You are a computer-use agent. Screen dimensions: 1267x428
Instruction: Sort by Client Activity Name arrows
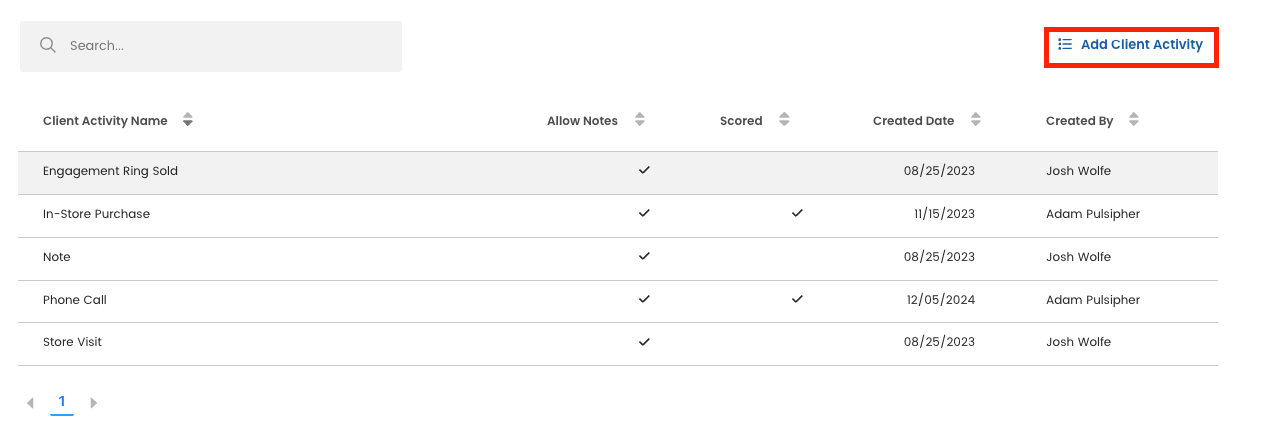[188, 121]
